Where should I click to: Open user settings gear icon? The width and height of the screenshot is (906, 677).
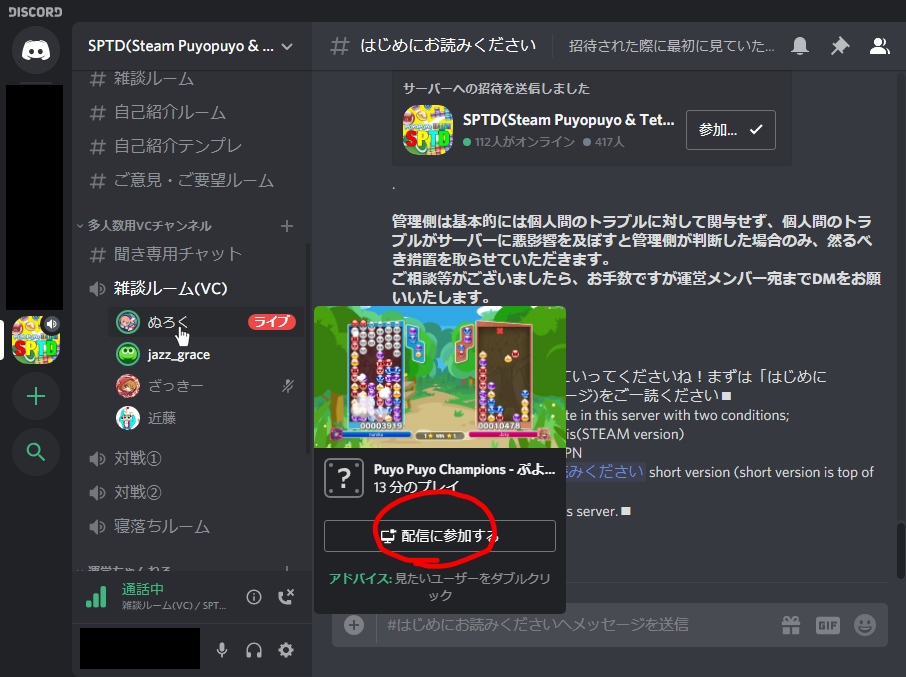point(286,650)
